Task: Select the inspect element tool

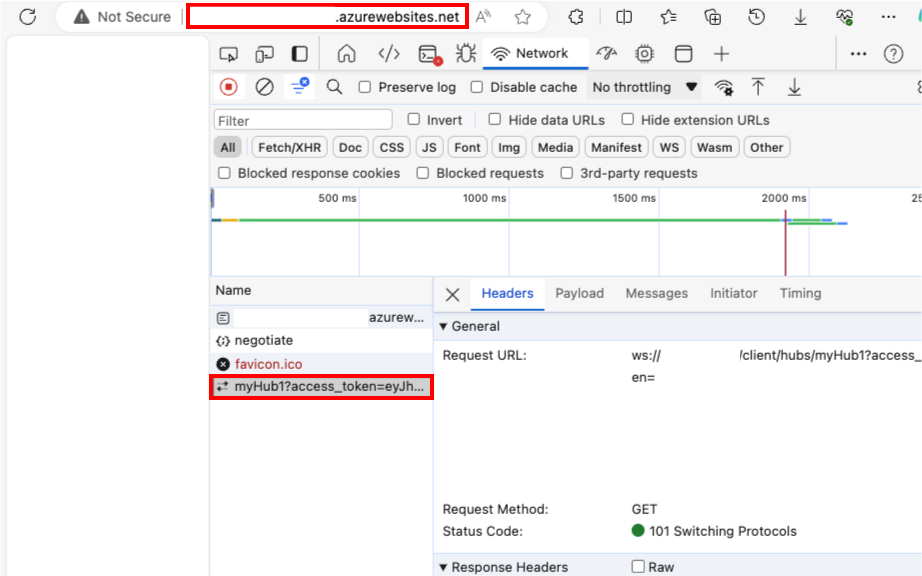Action: pyautogui.click(x=230, y=53)
